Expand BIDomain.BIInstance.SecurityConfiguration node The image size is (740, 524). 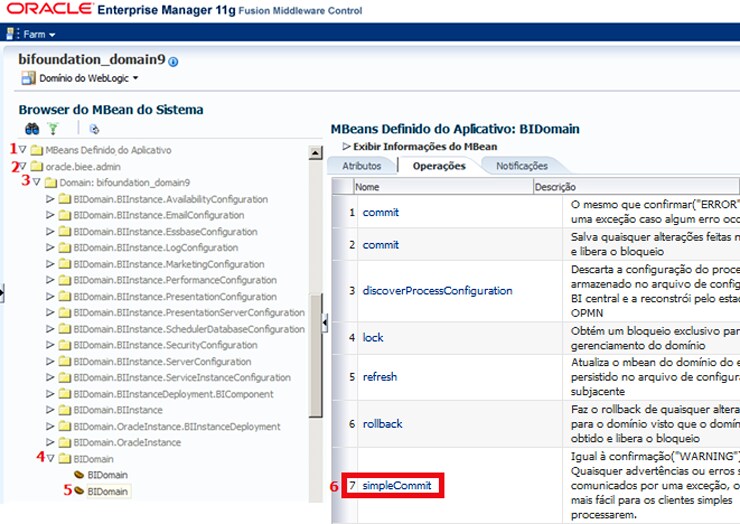[x=50, y=345]
